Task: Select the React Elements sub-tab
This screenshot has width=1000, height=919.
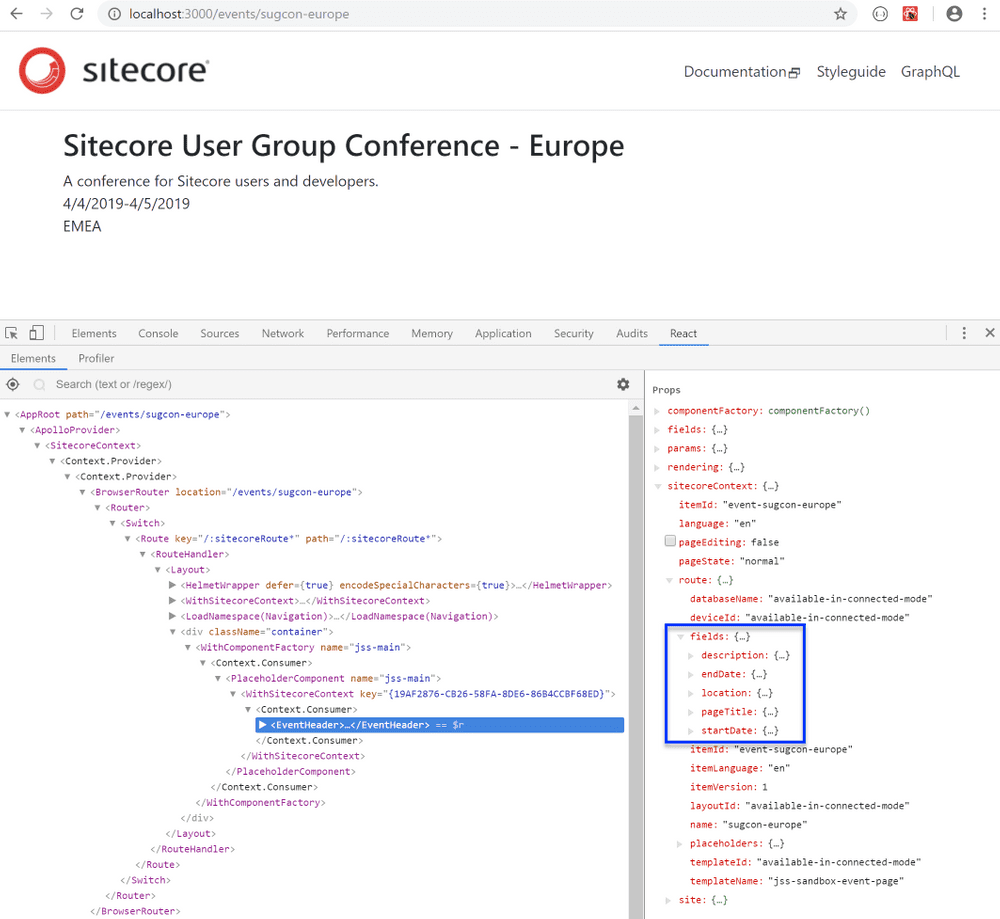Action: [33, 358]
